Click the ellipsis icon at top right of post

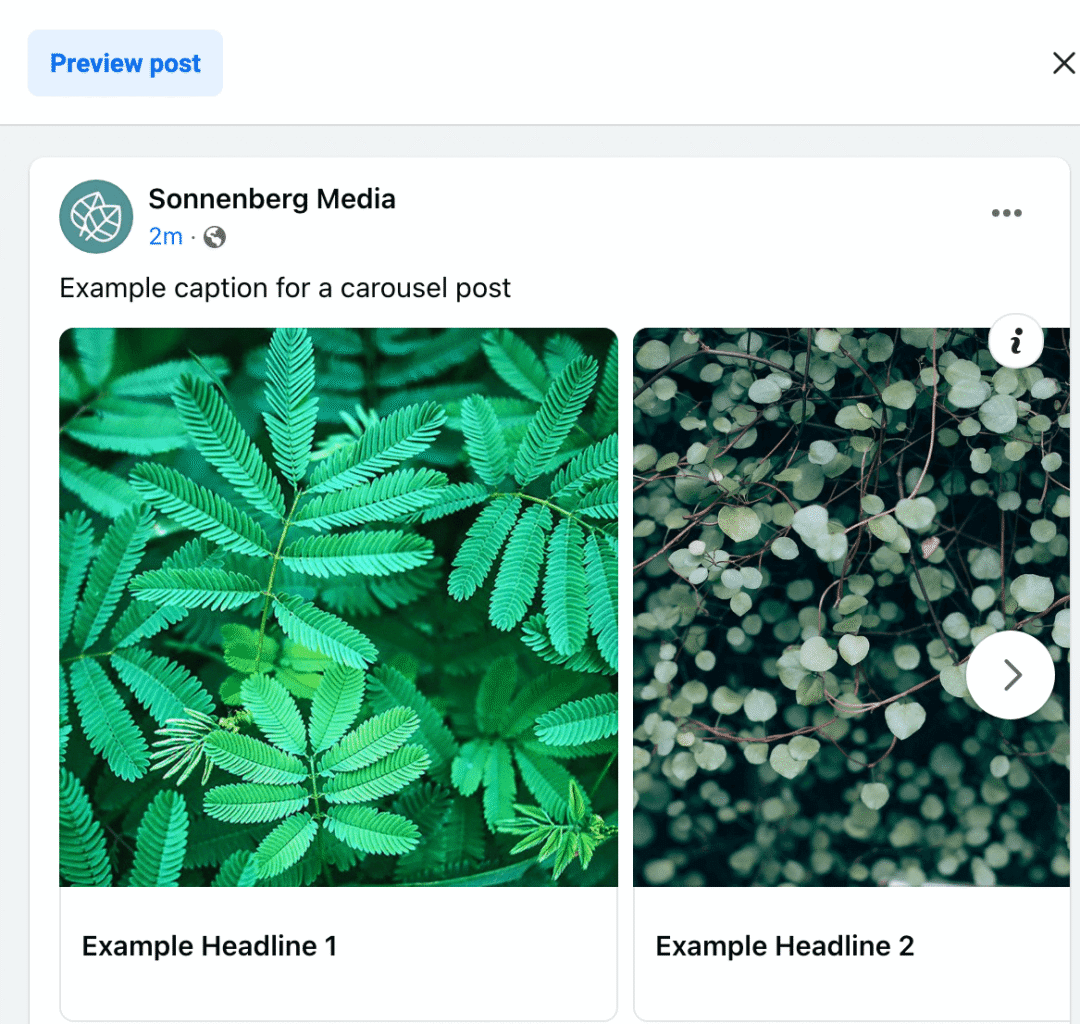(1007, 212)
